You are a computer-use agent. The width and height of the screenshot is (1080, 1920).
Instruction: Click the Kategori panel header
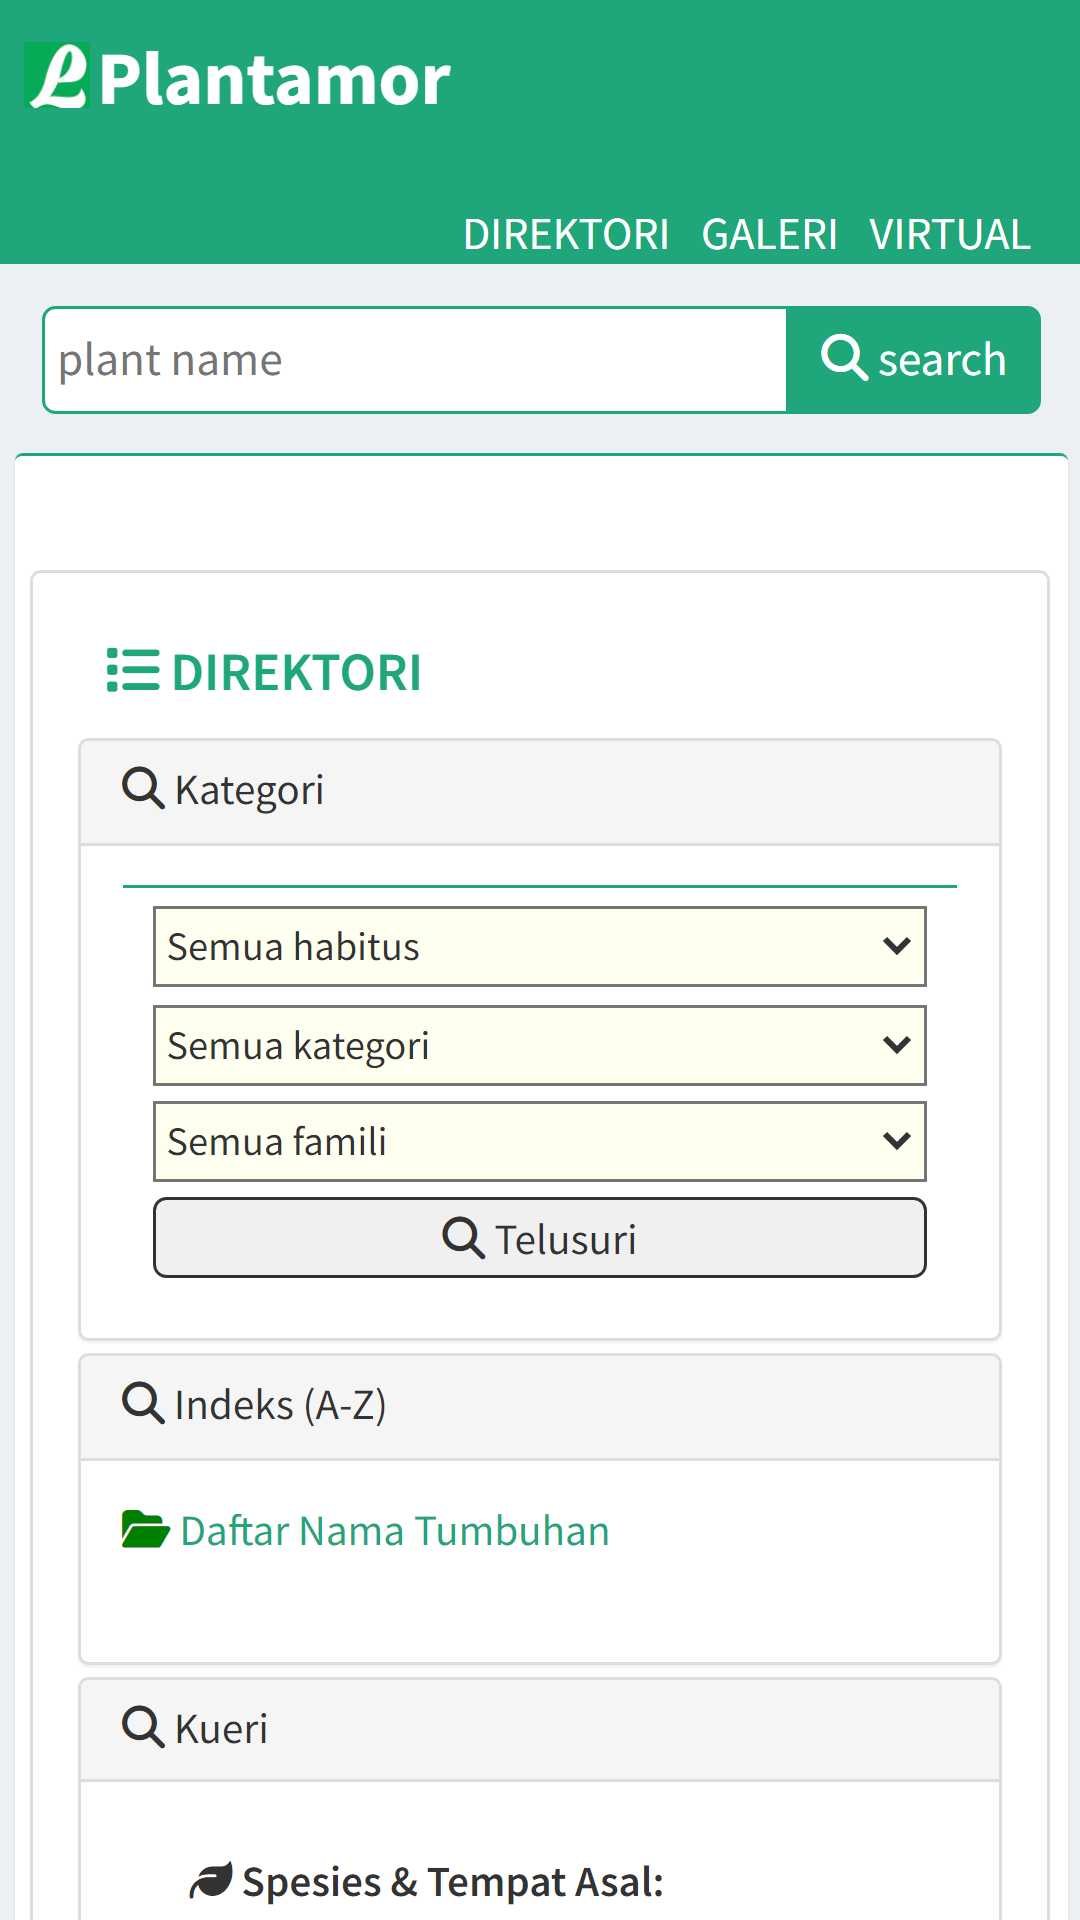(x=540, y=792)
